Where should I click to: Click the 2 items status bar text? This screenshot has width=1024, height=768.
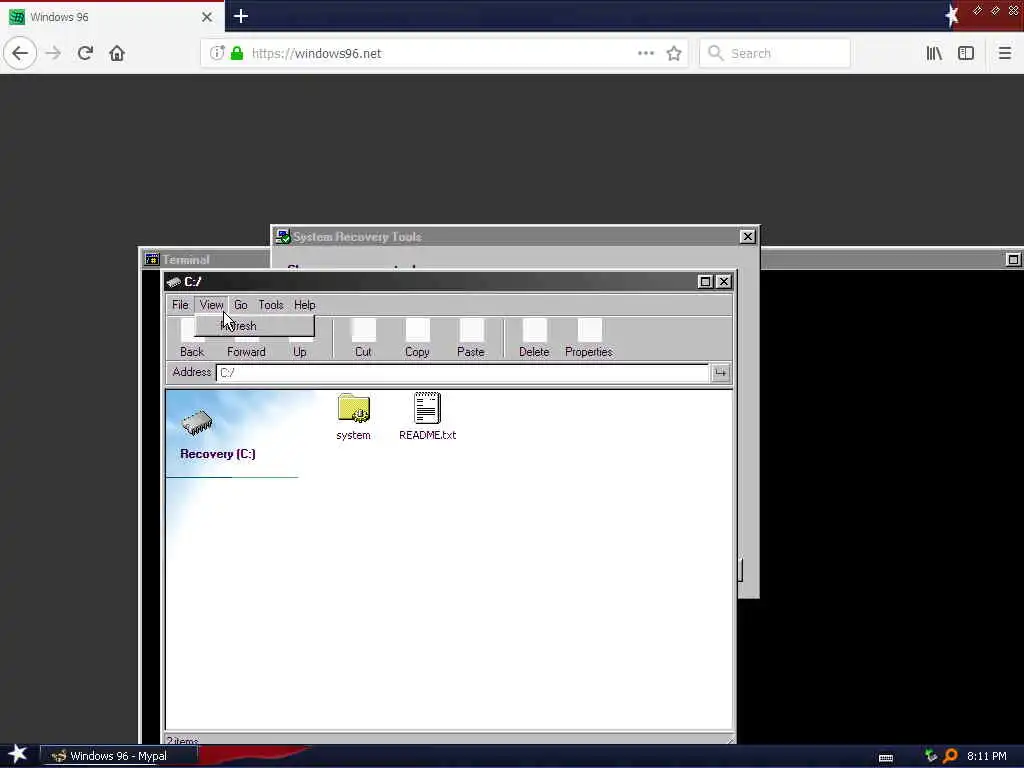182,741
